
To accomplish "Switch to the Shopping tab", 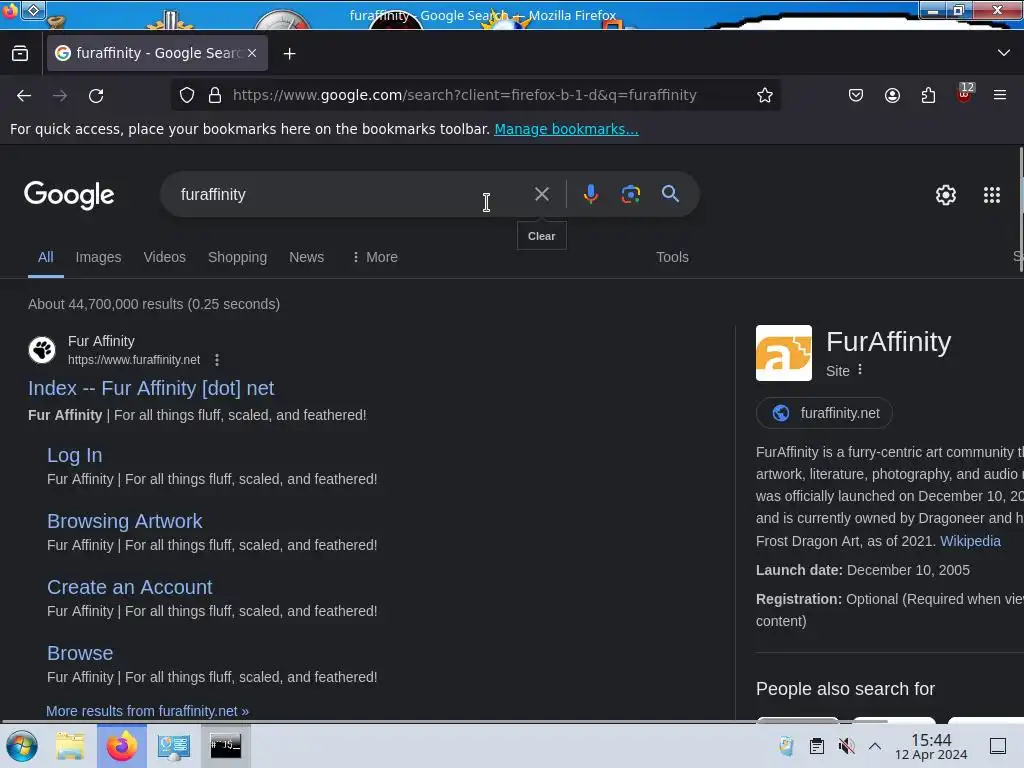I will point(237,257).
